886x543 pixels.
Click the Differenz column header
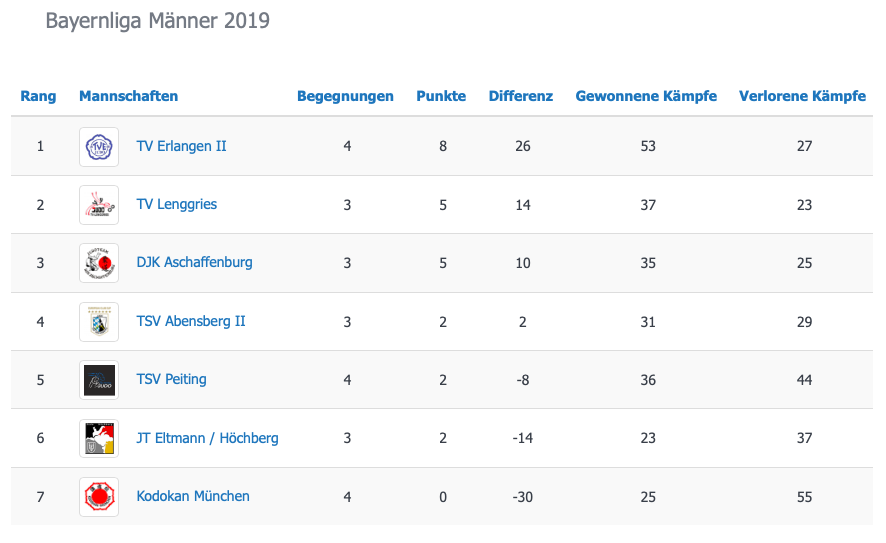tap(520, 97)
